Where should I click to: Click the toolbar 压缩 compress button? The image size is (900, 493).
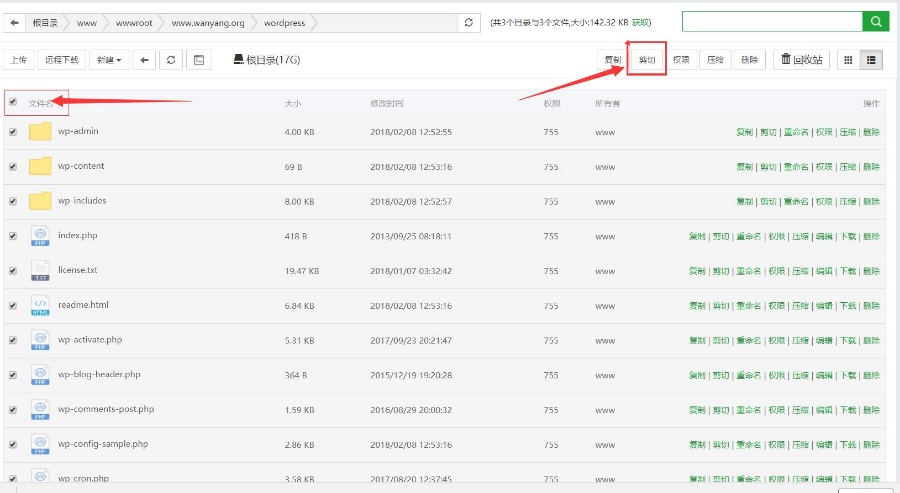tap(715, 60)
